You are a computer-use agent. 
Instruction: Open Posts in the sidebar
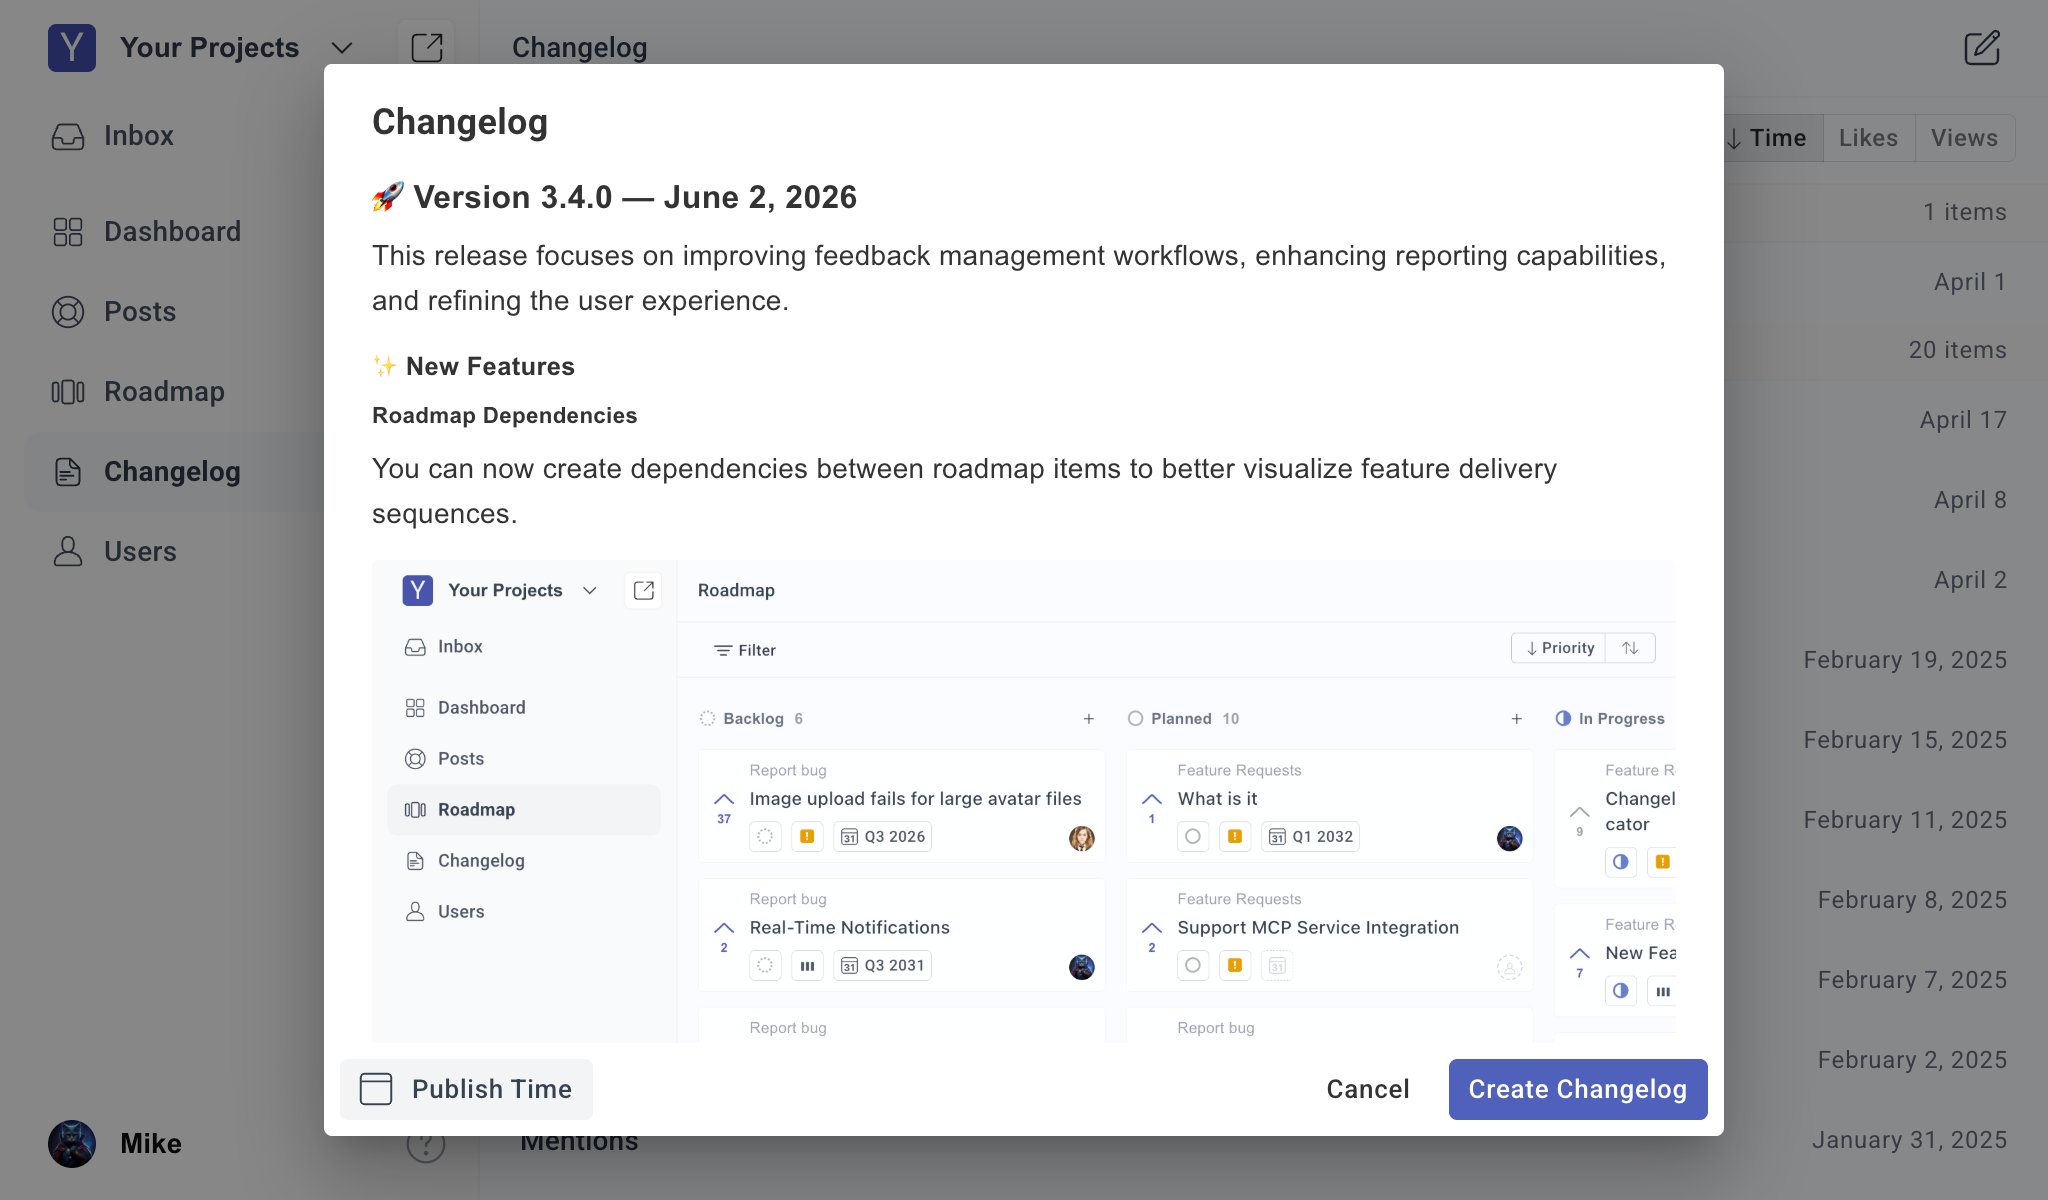point(139,312)
